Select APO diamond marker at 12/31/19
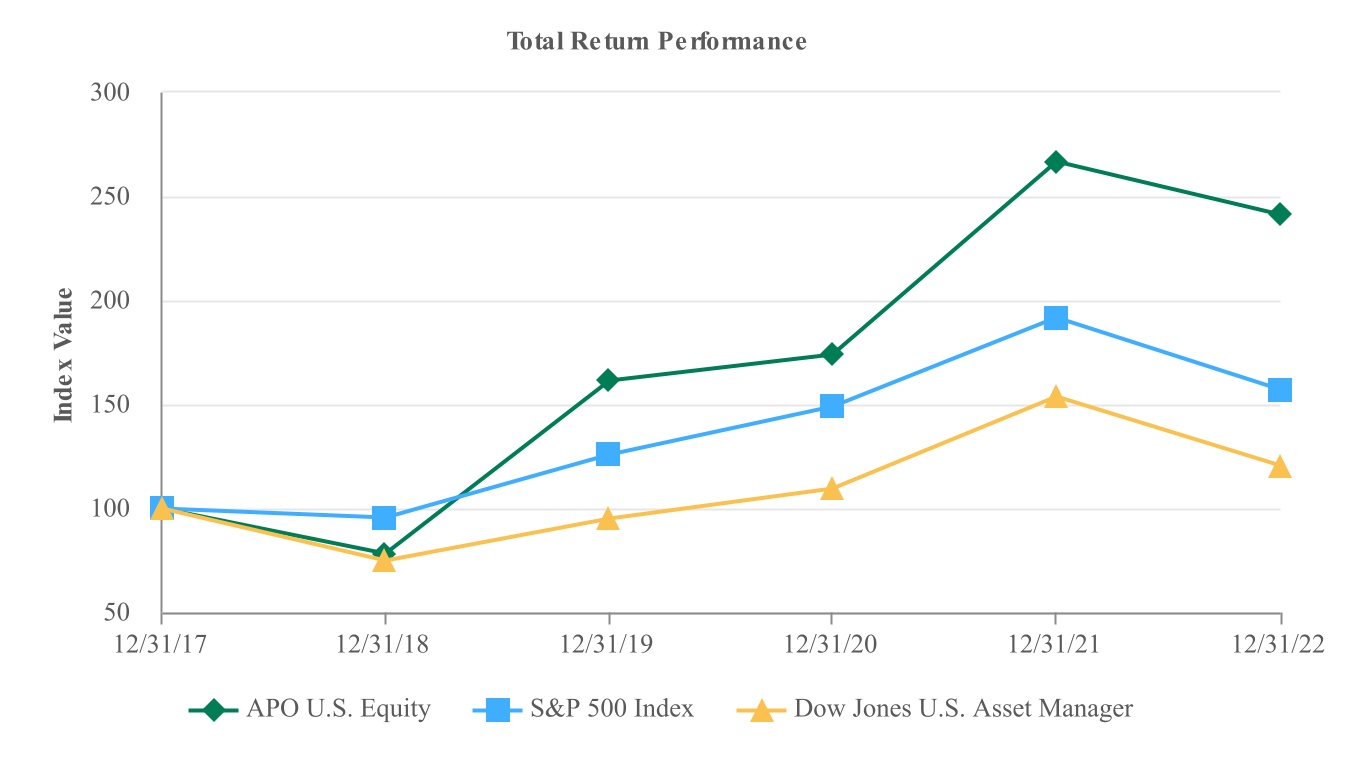This screenshot has width=1360, height=760. [608, 380]
